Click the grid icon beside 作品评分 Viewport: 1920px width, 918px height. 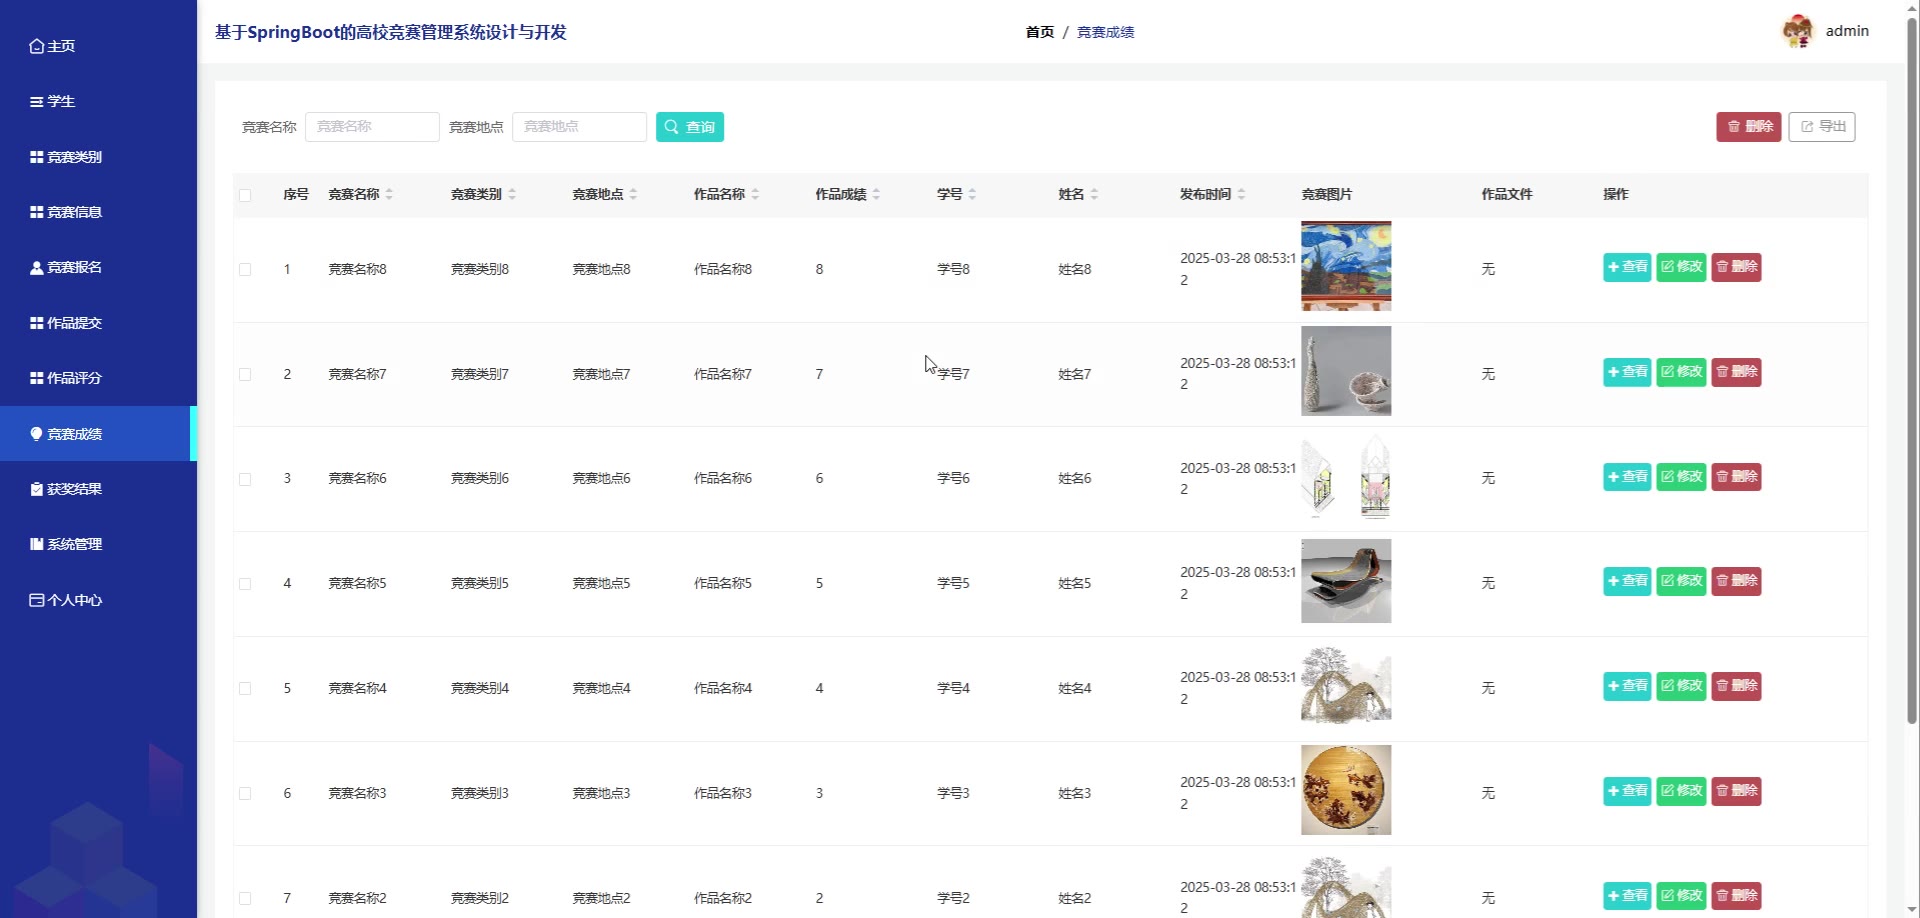click(37, 378)
